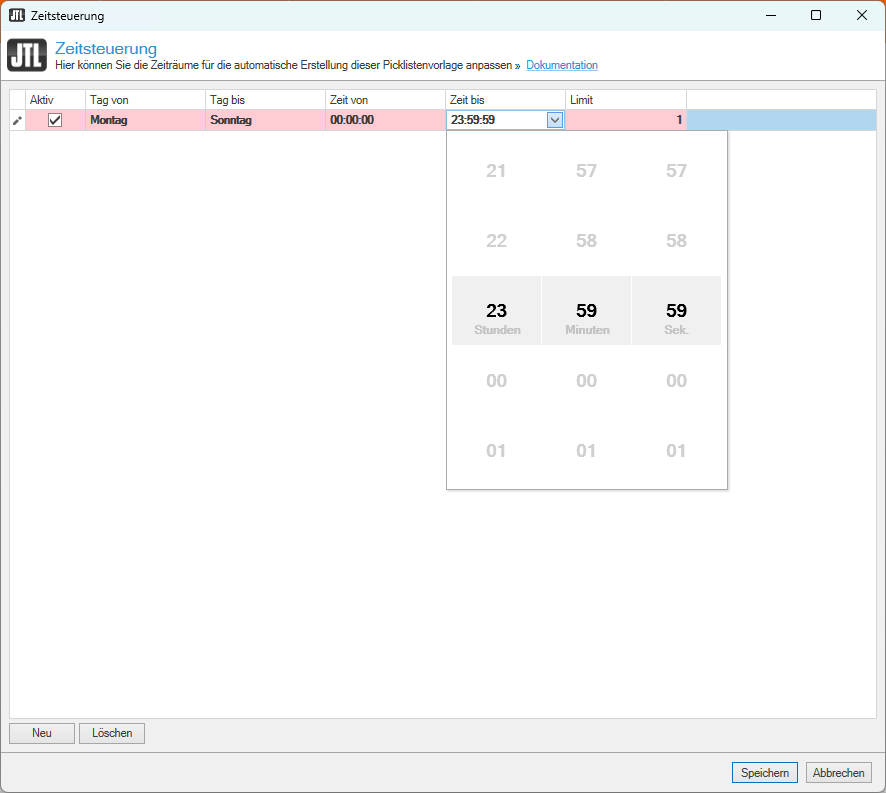Sort by Zeit von column header

click(x=385, y=100)
